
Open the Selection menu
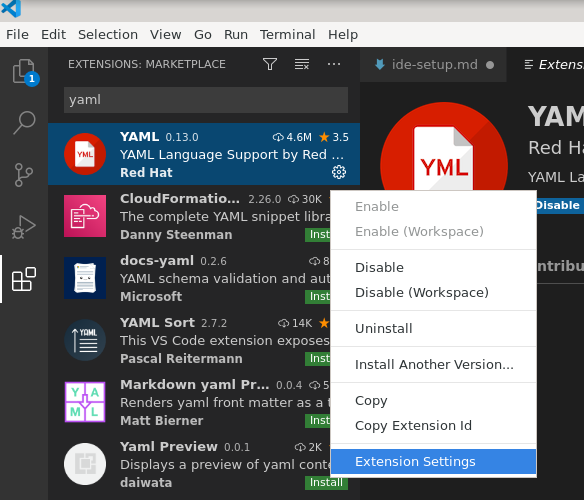(108, 35)
